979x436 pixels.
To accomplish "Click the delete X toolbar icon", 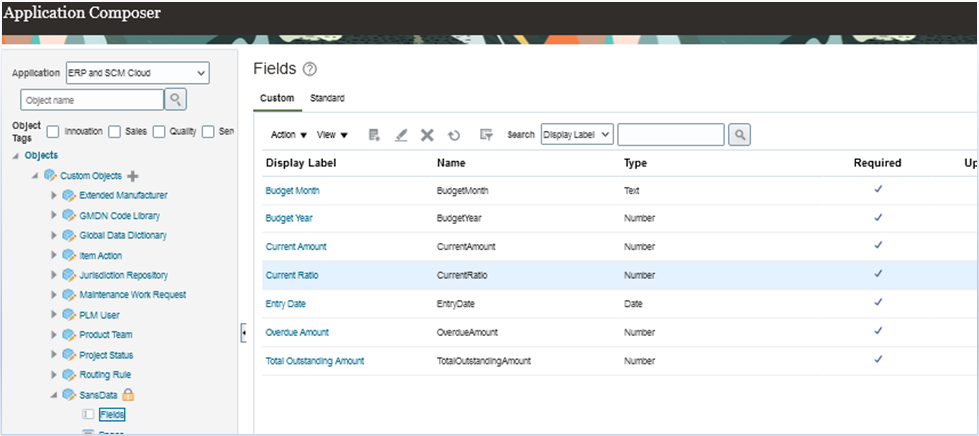I will point(427,134).
